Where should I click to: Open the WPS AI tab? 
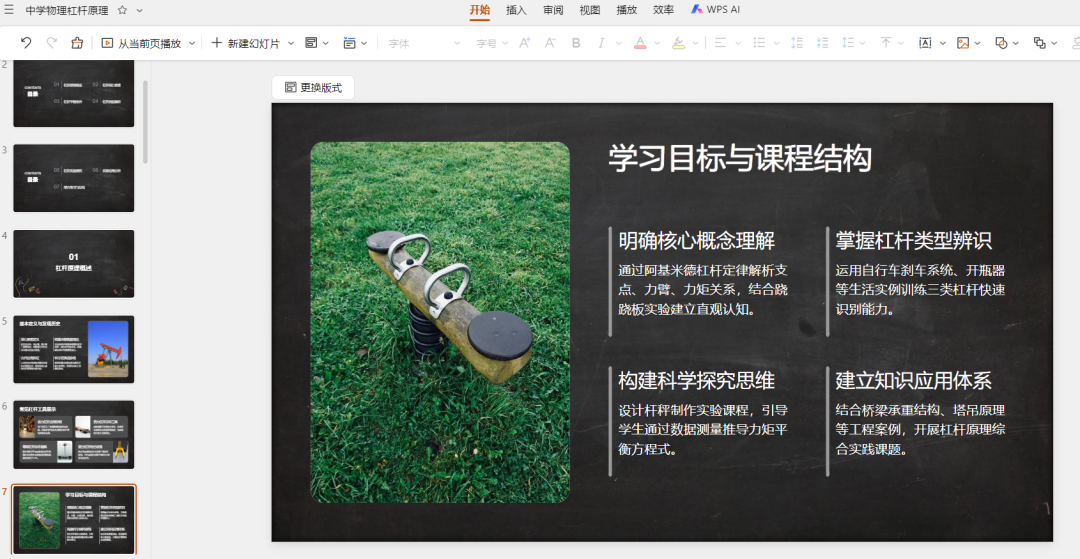715,10
